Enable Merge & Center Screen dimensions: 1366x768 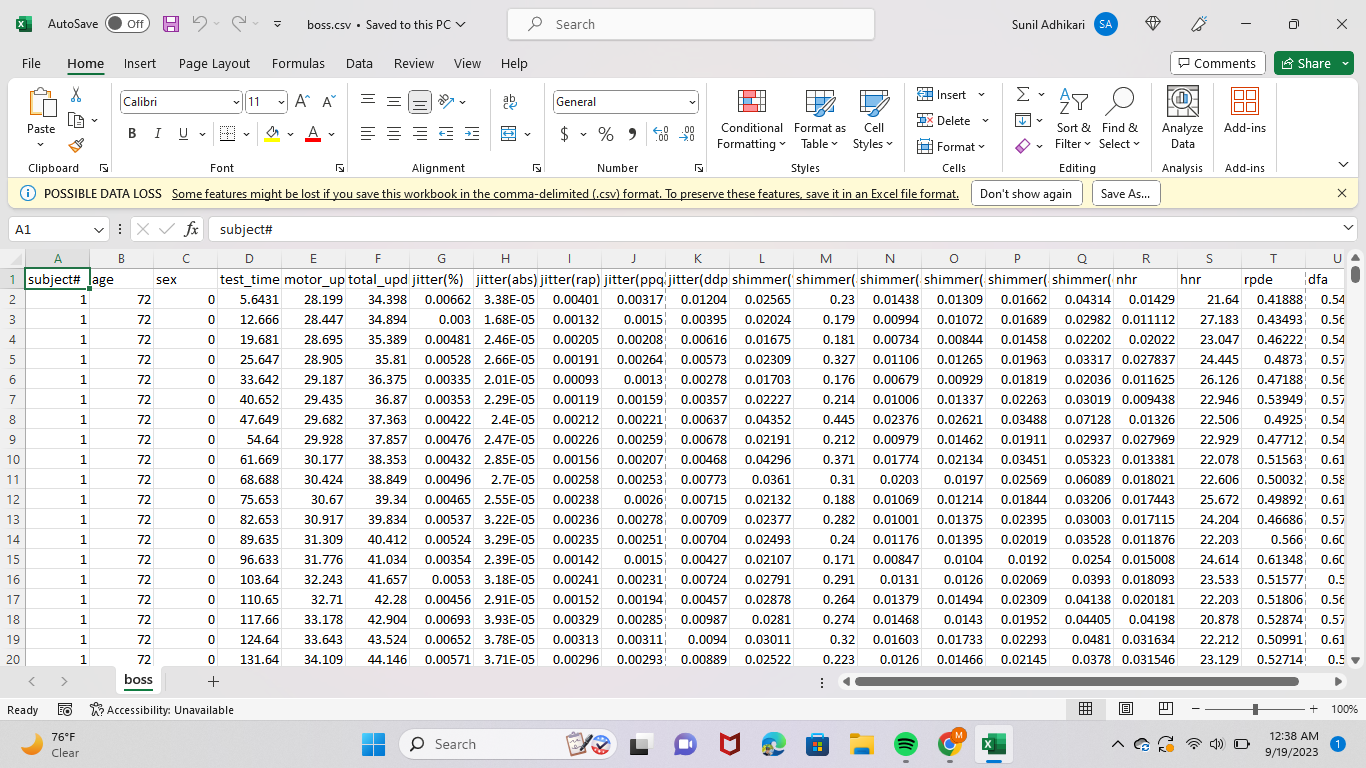click(x=511, y=134)
